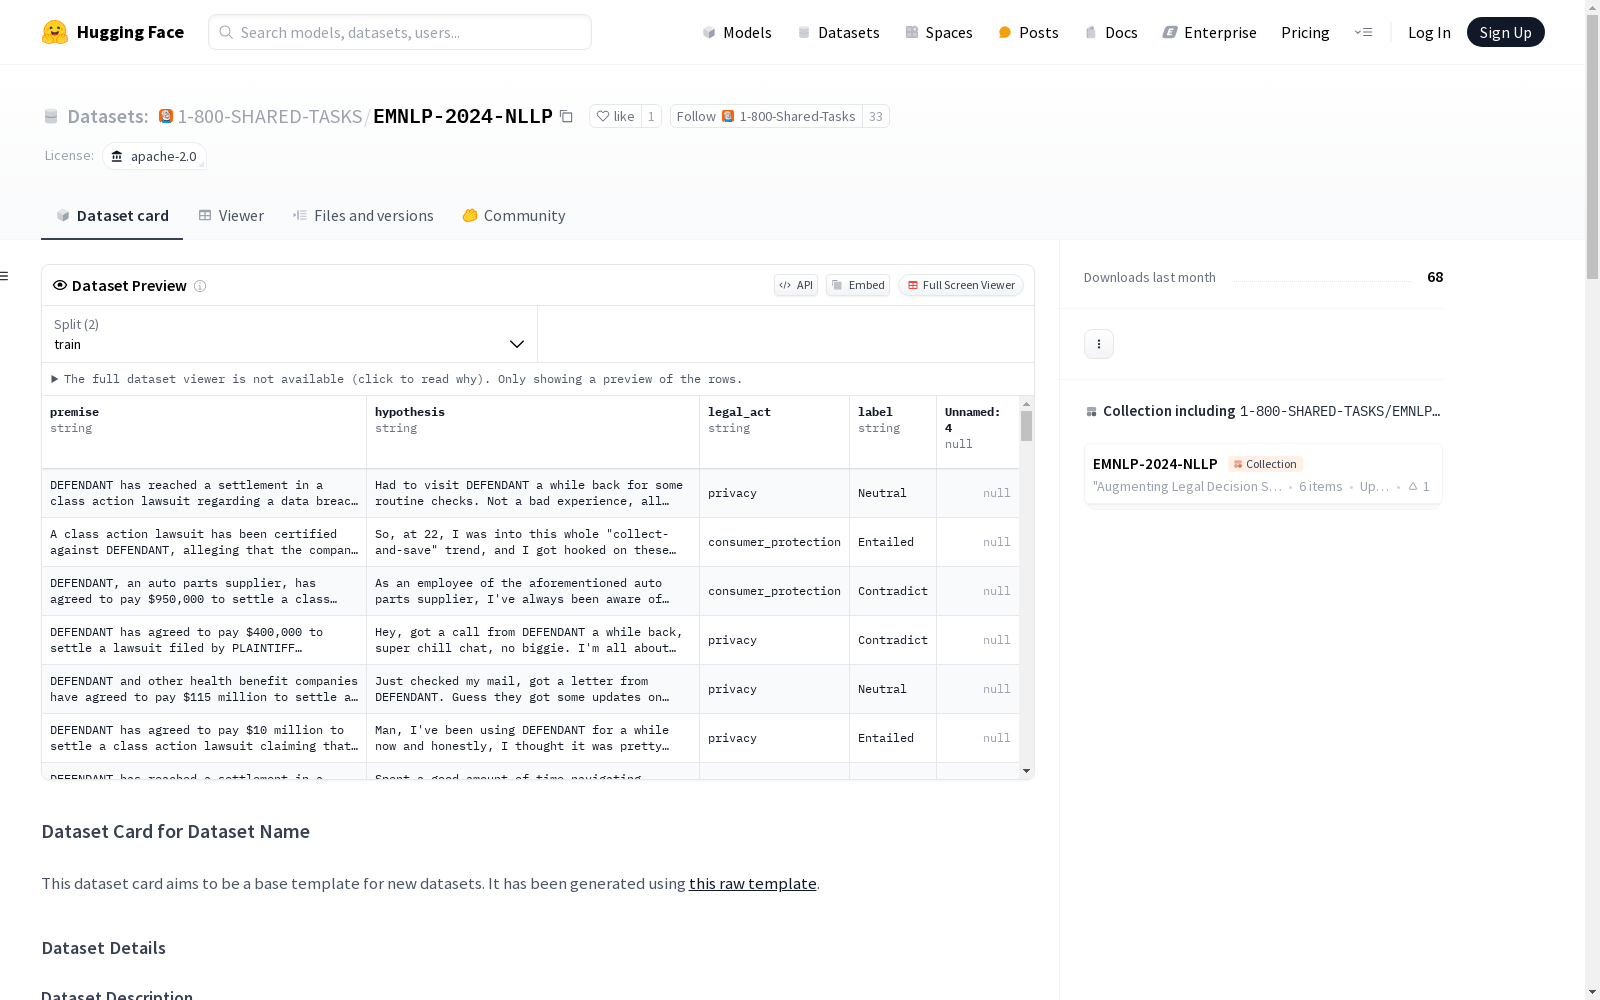
Task: Open the Split dropdown showing train
Action: coord(290,334)
